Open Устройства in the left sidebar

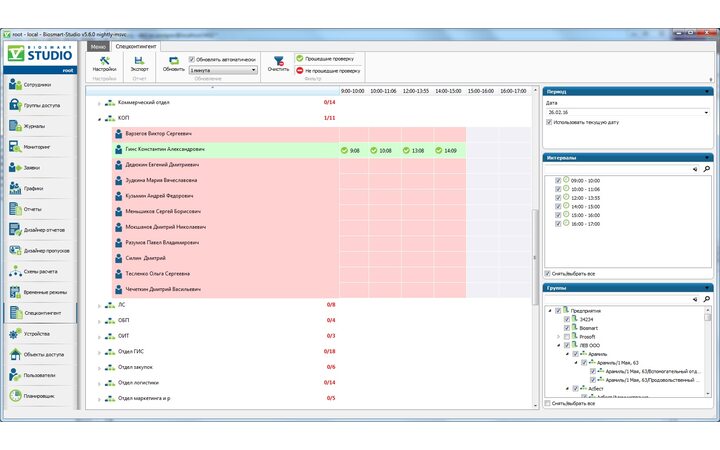[x=38, y=334]
